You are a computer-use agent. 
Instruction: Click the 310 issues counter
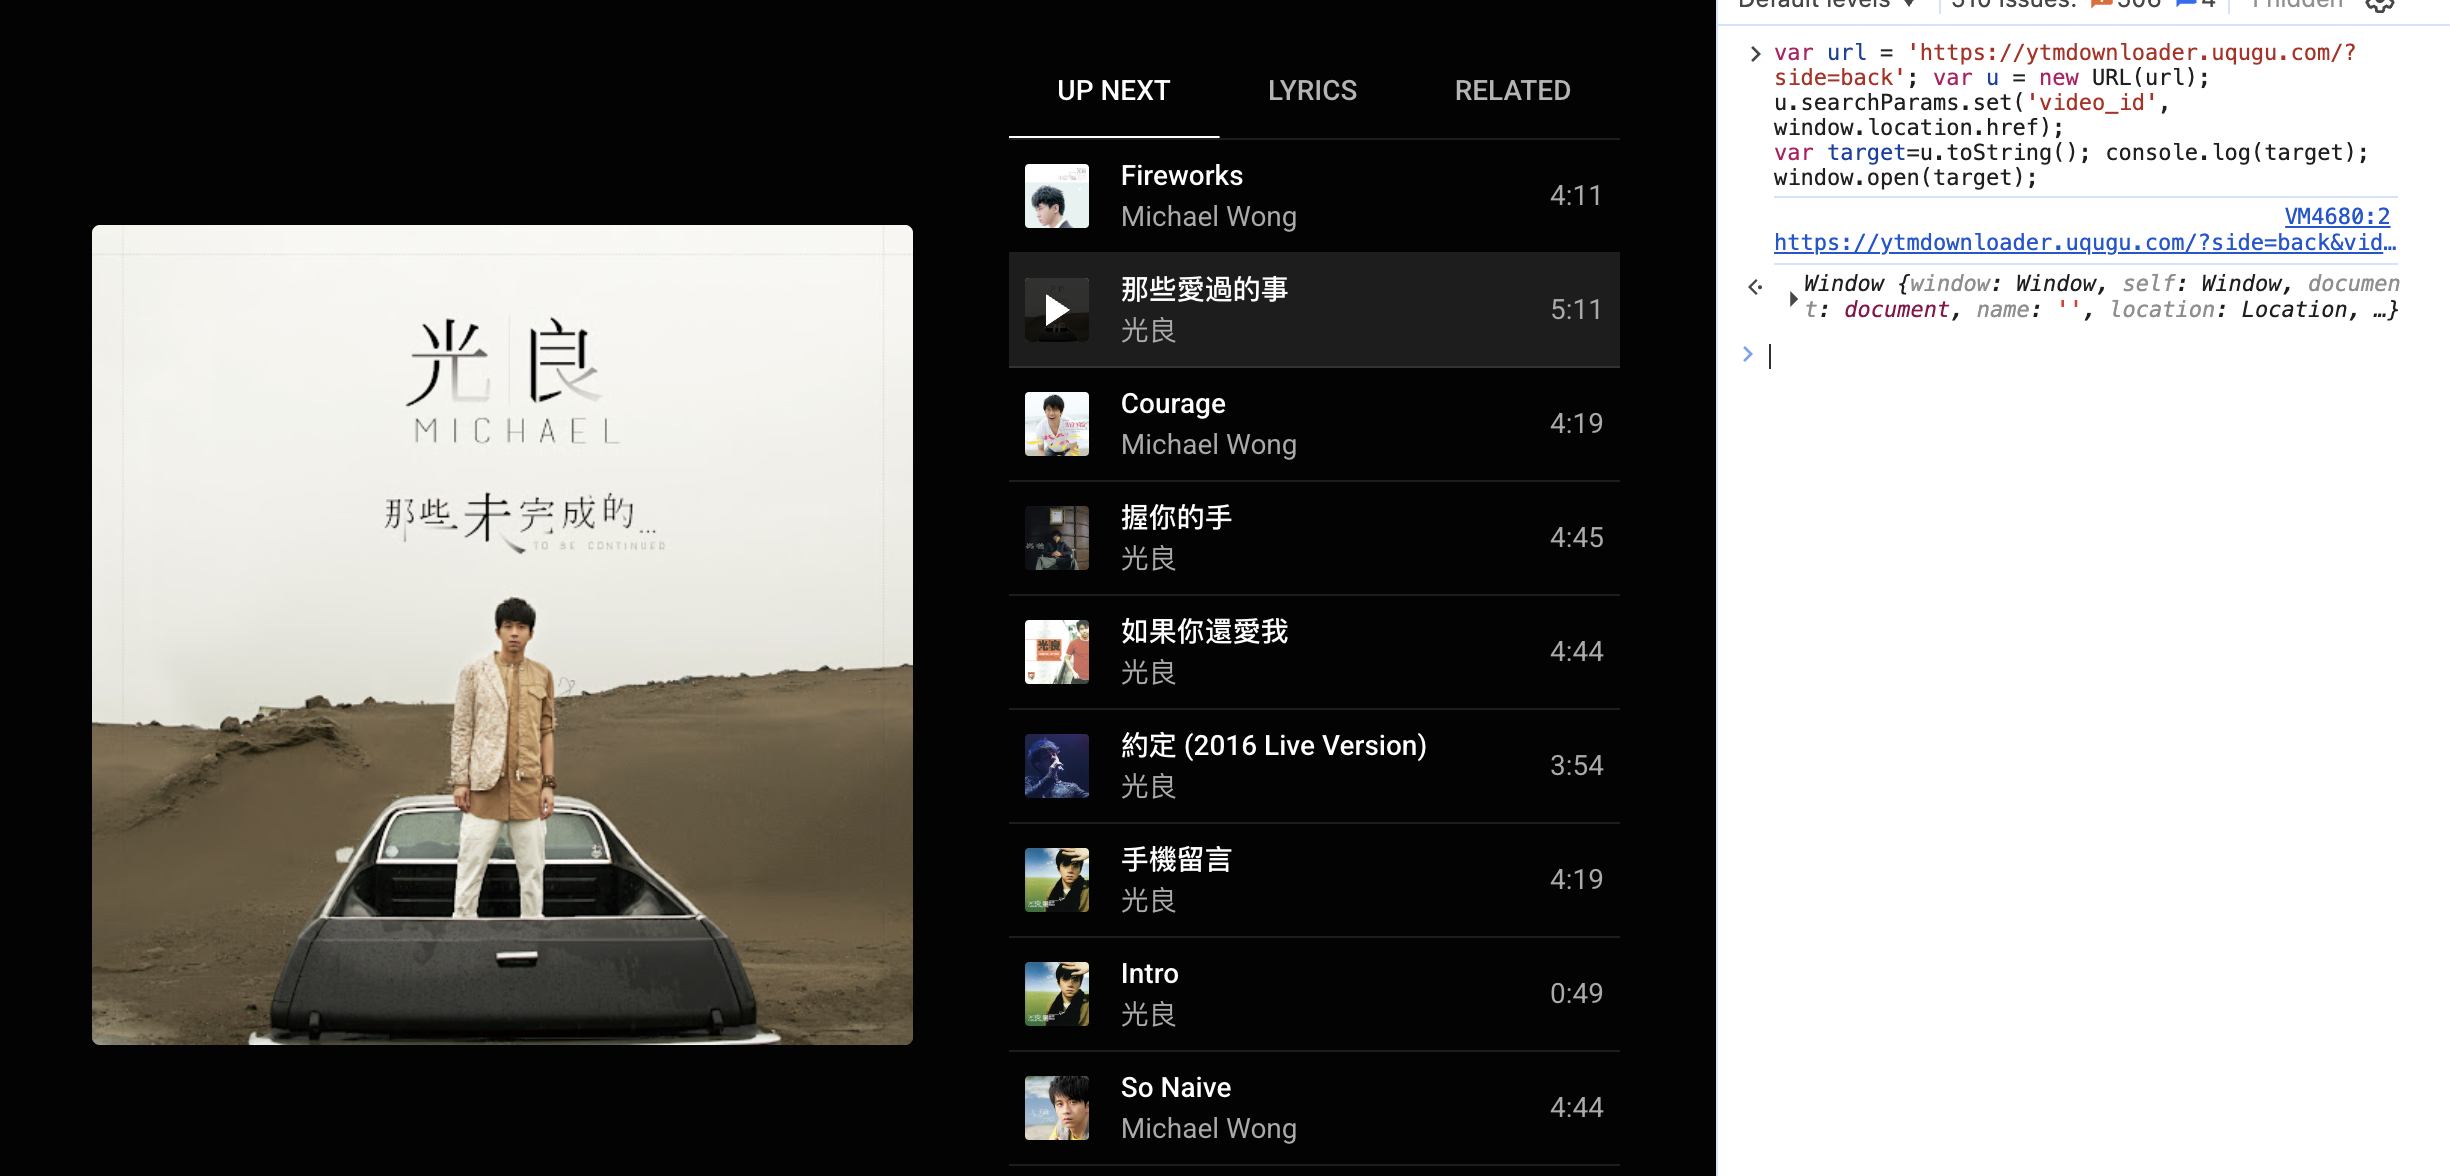pyautogui.click(x=2012, y=5)
